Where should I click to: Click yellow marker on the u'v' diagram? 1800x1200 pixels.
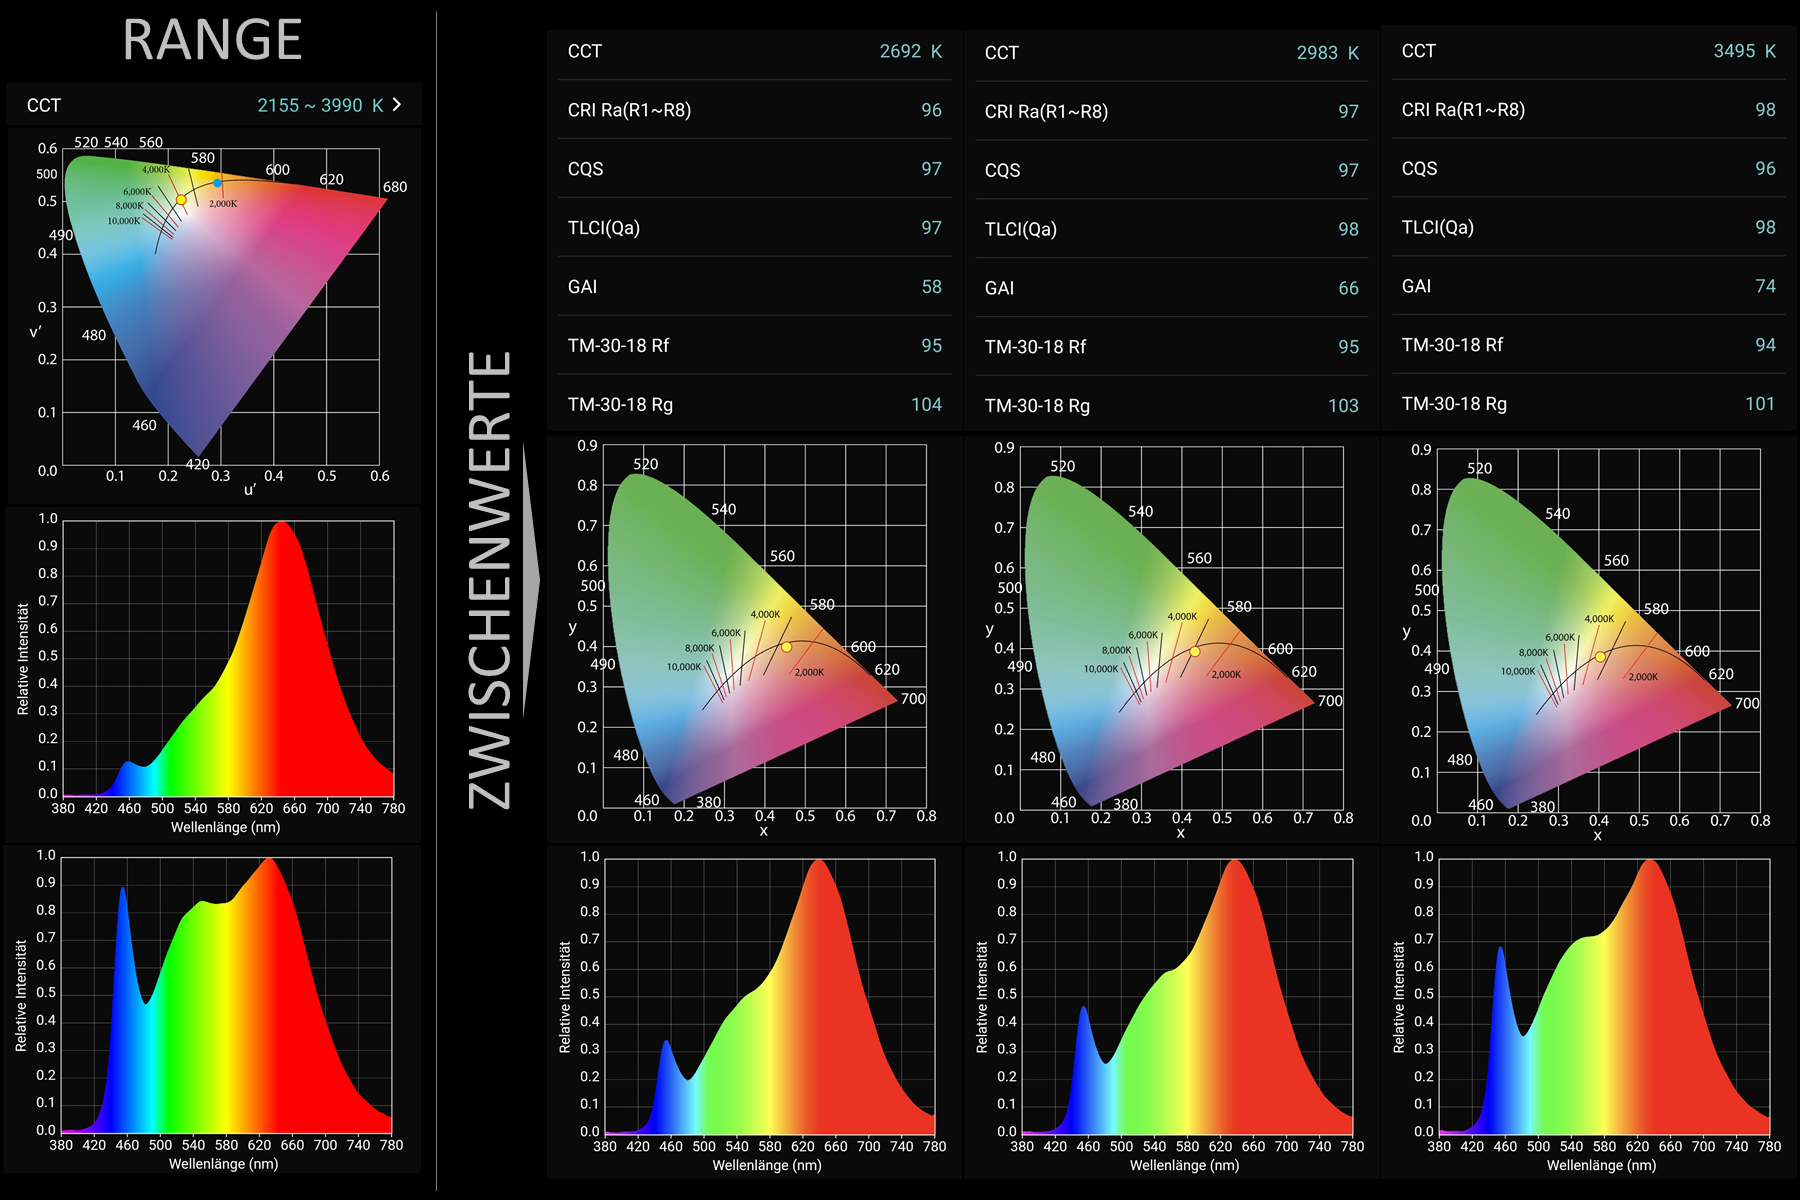click(x=181, y=200)
